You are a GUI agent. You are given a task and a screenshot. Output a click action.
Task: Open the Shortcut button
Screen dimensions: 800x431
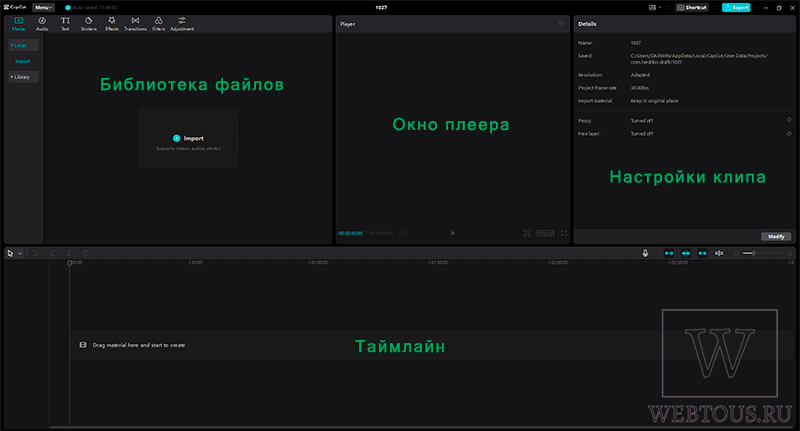pyautogui.click(x=692, y=8)
